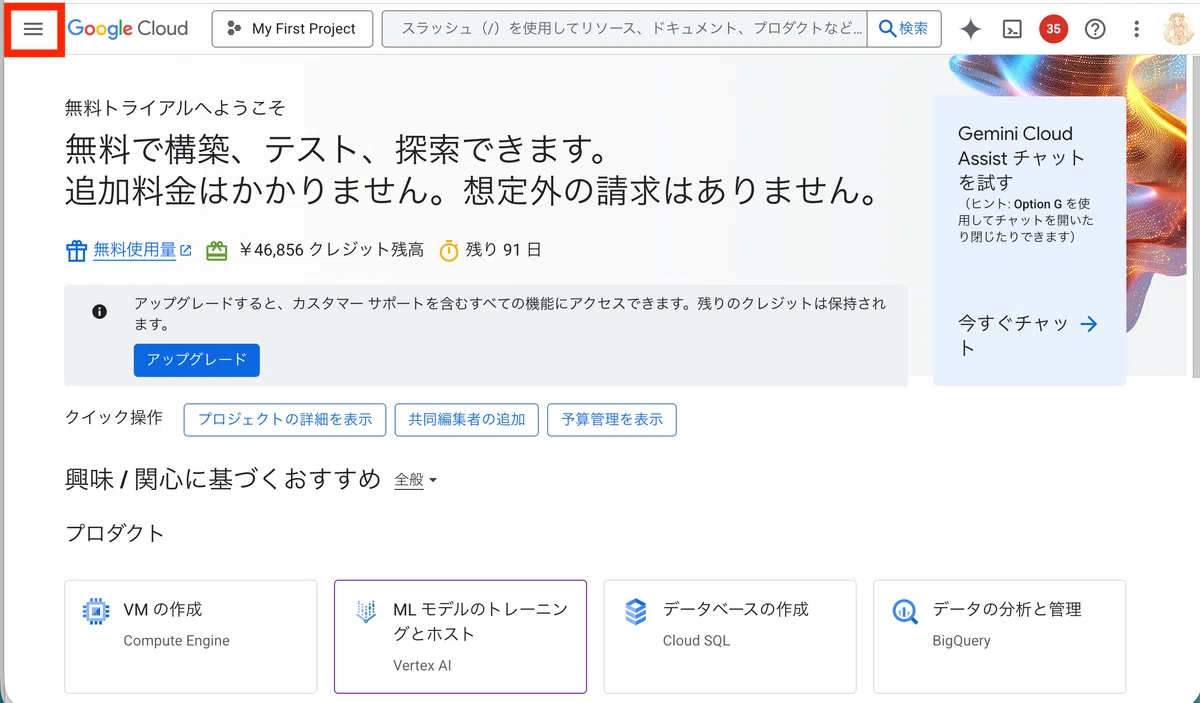Click the page vertical scrollbar
Image resolution: width=1200 pixels, height=703 pixels.
[x=1196, y=215]
